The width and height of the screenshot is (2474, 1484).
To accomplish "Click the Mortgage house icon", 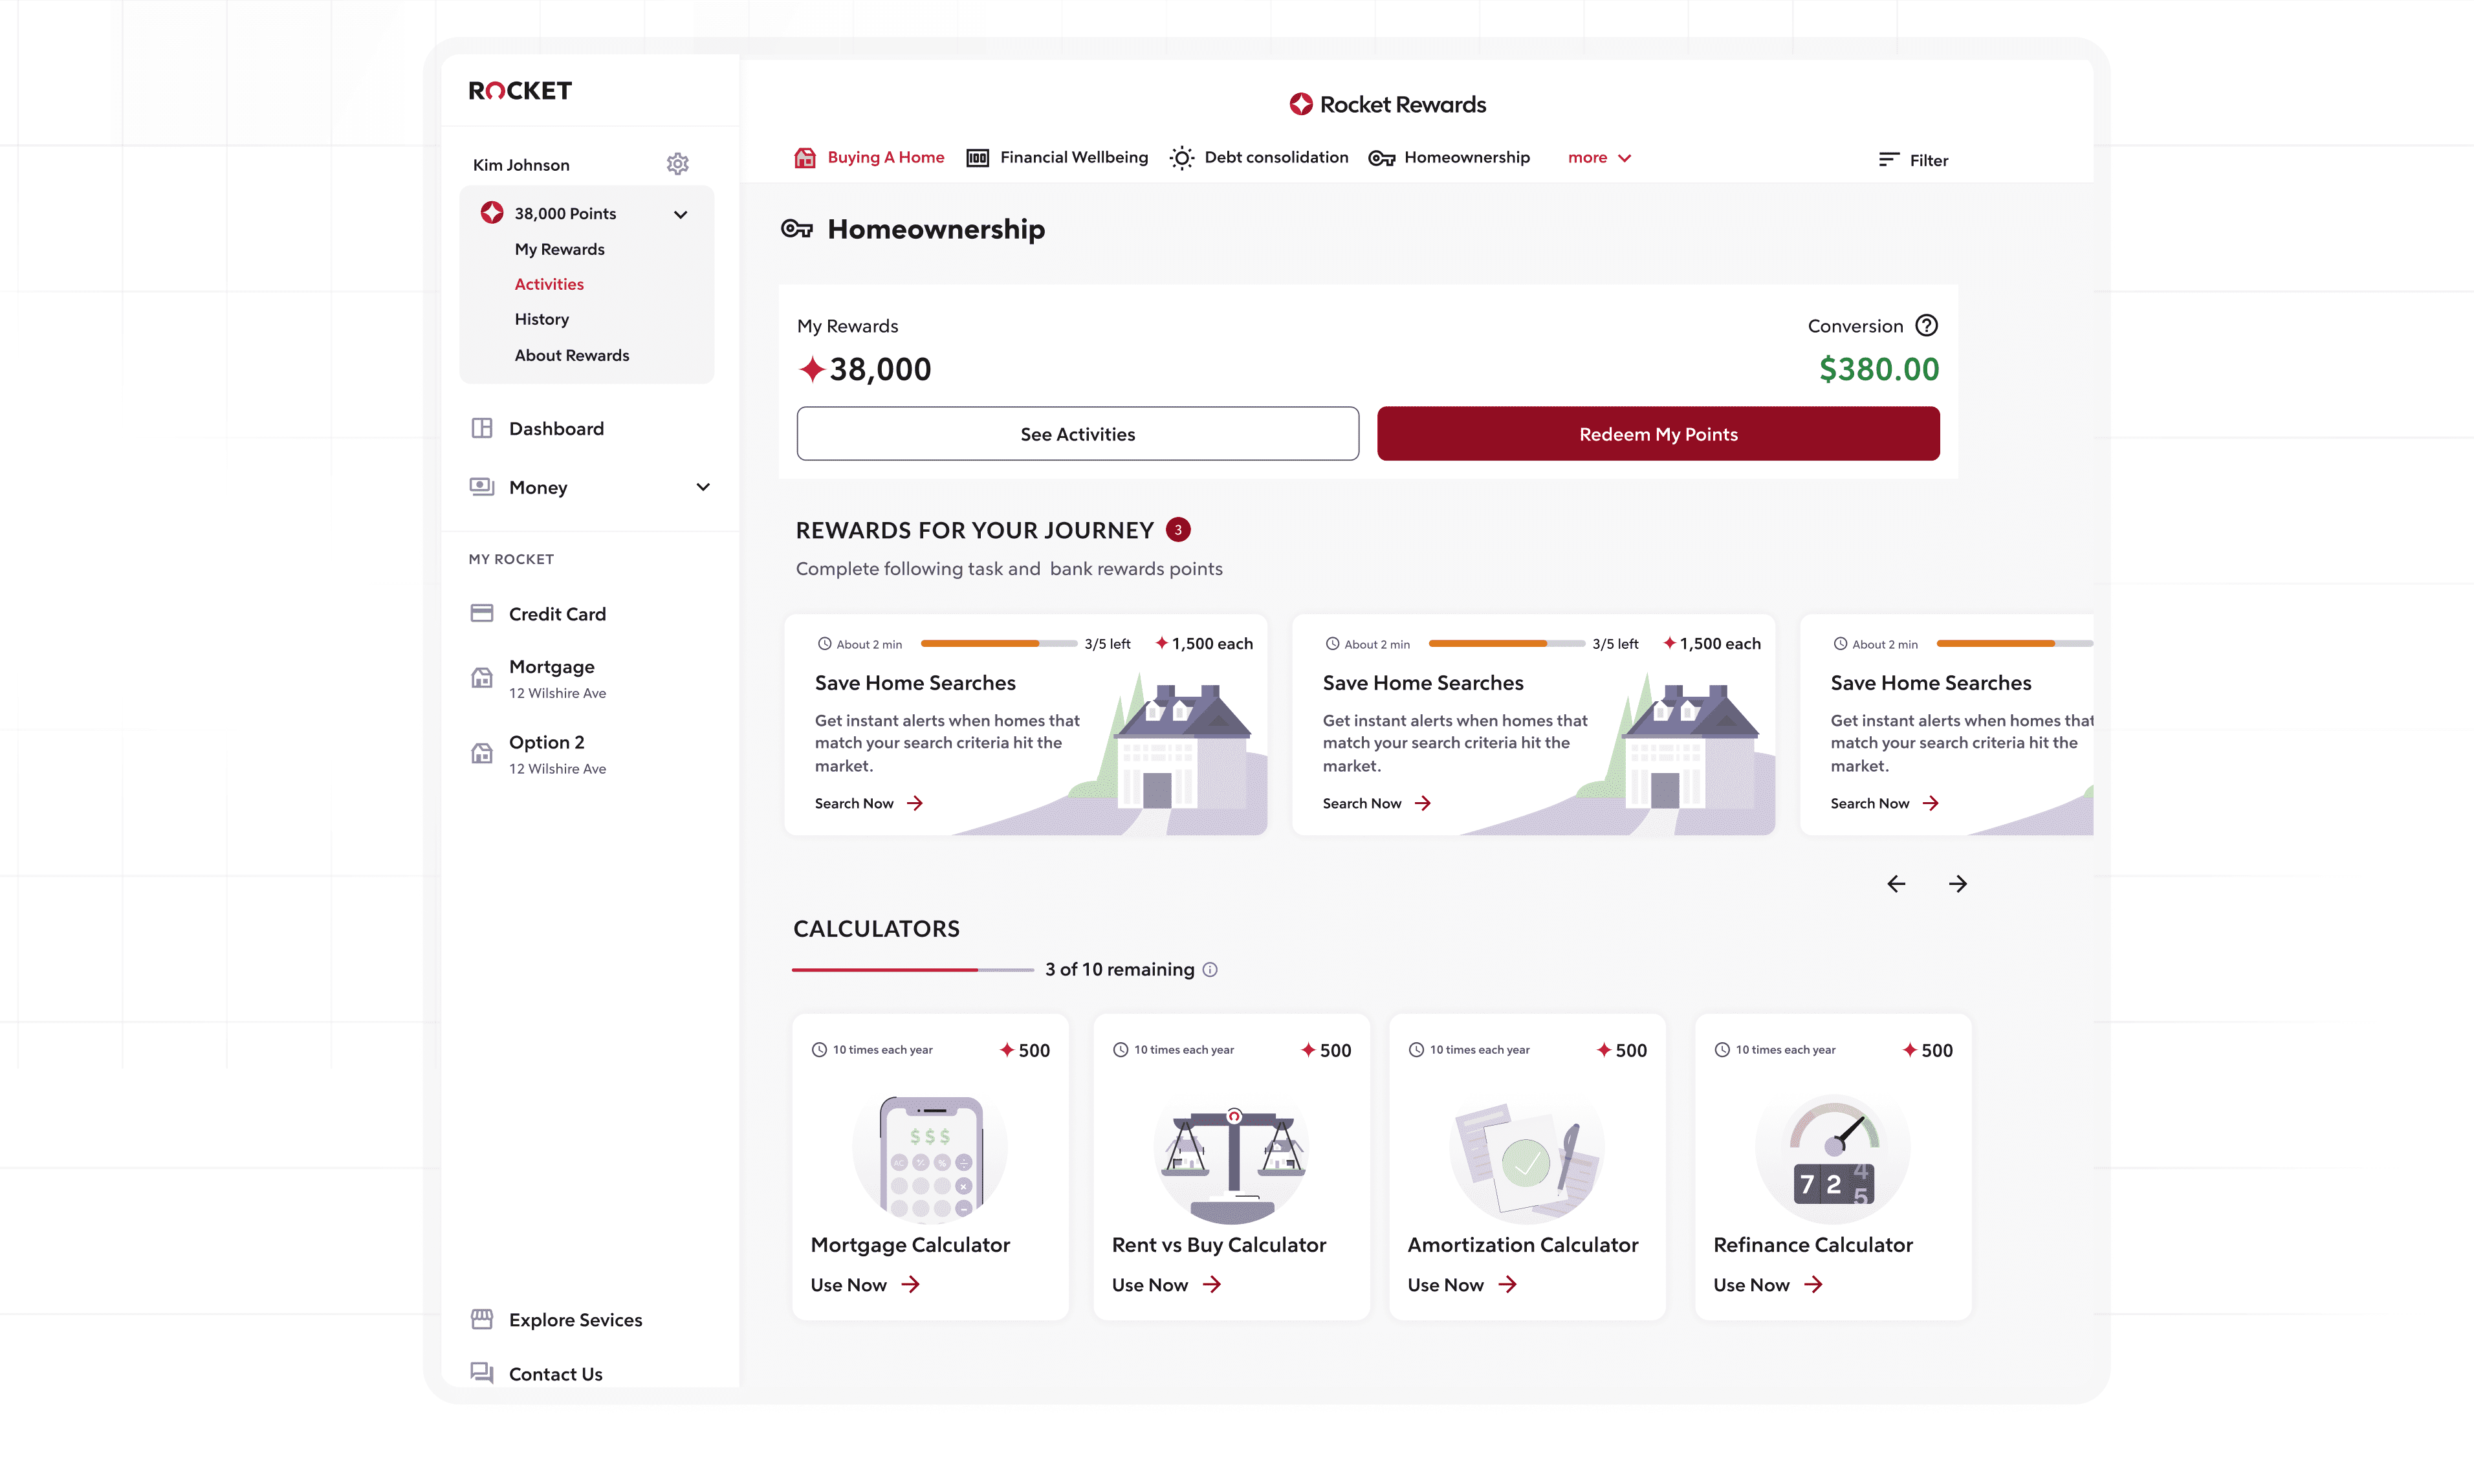I will (482, 678).
